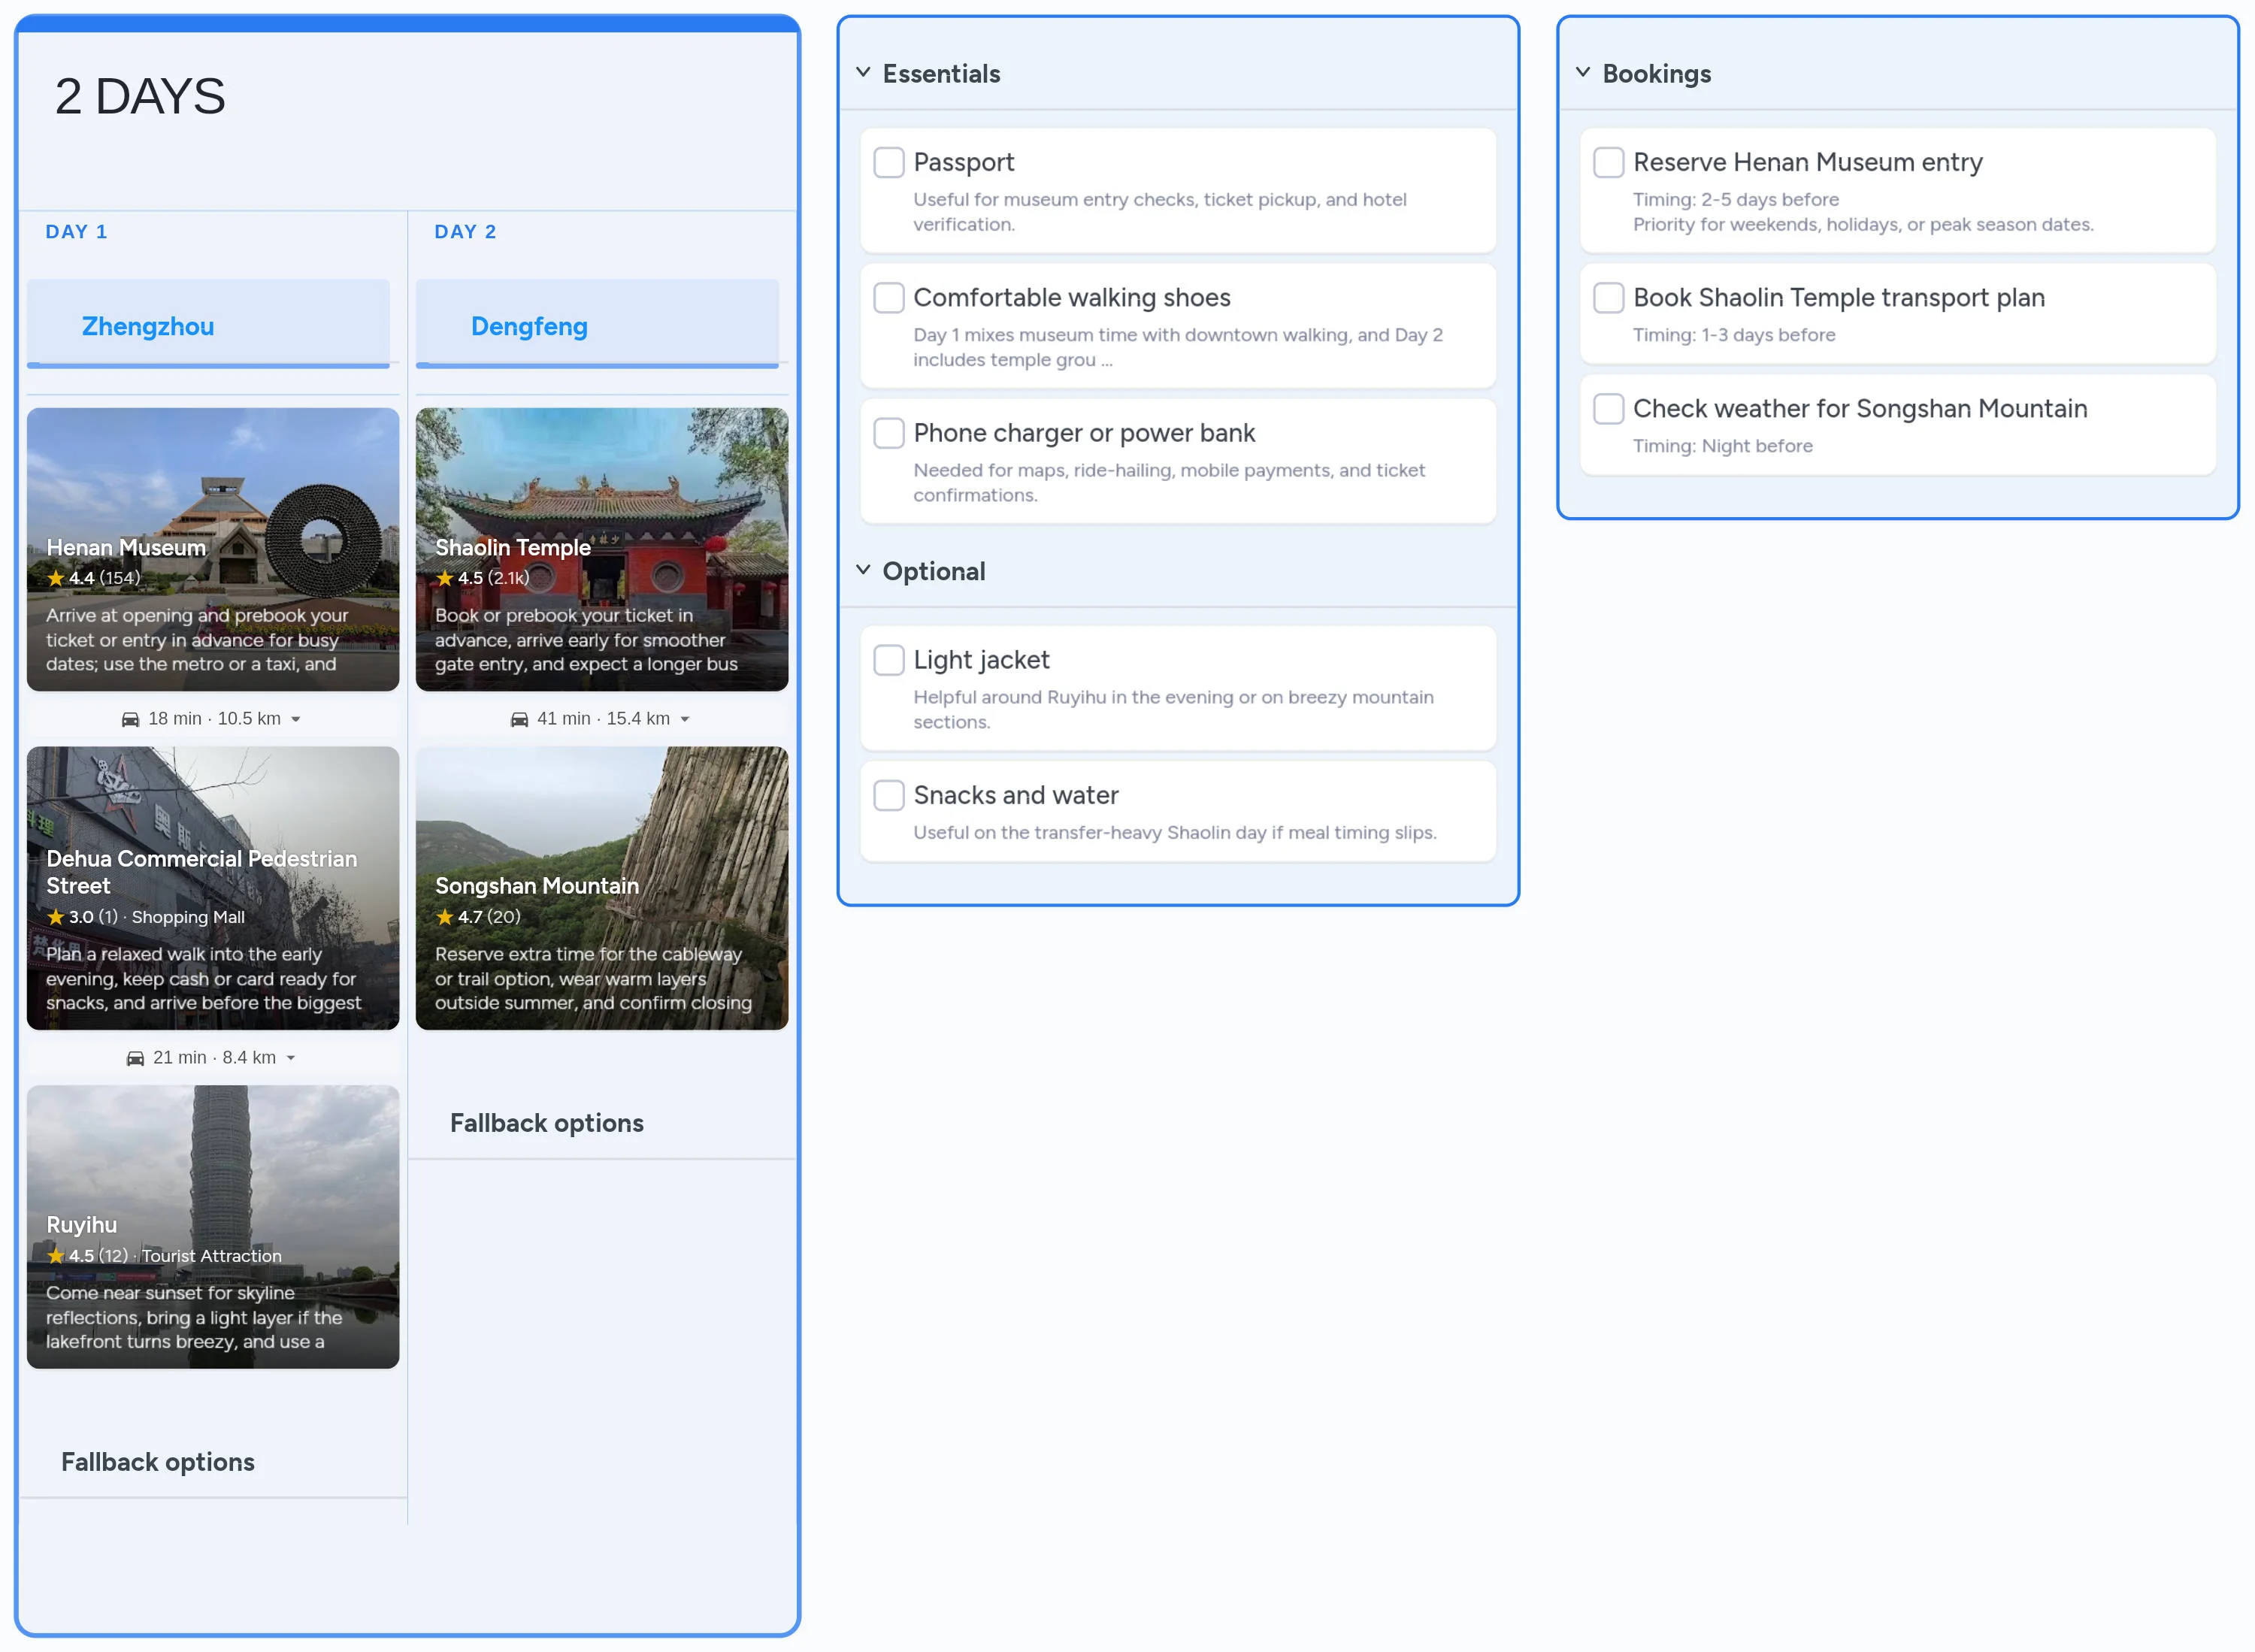Select the Dengfeng city tab

click(x=529, y=326)
